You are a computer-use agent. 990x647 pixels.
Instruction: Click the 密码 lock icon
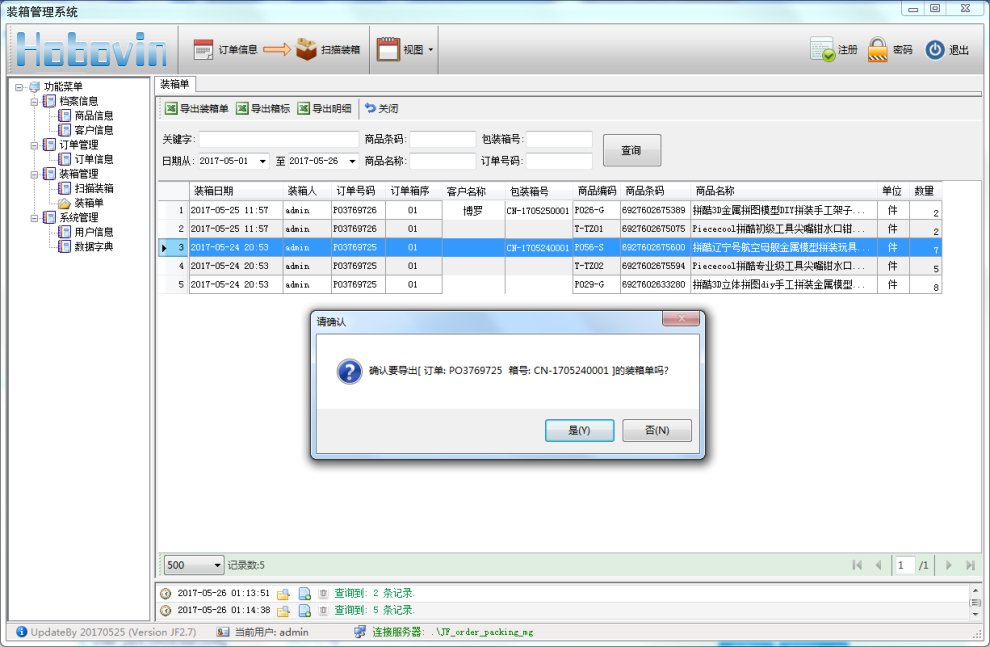coord(878,50)
